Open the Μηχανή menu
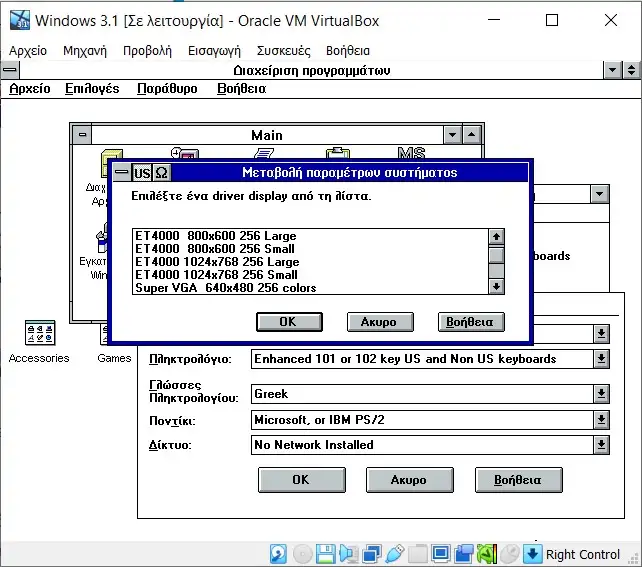 click(85, 51)
